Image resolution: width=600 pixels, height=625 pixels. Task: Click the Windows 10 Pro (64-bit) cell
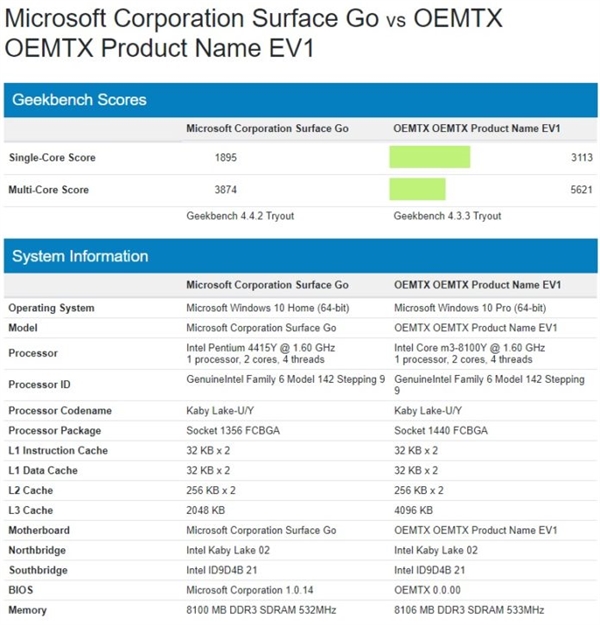pos(470,308)
